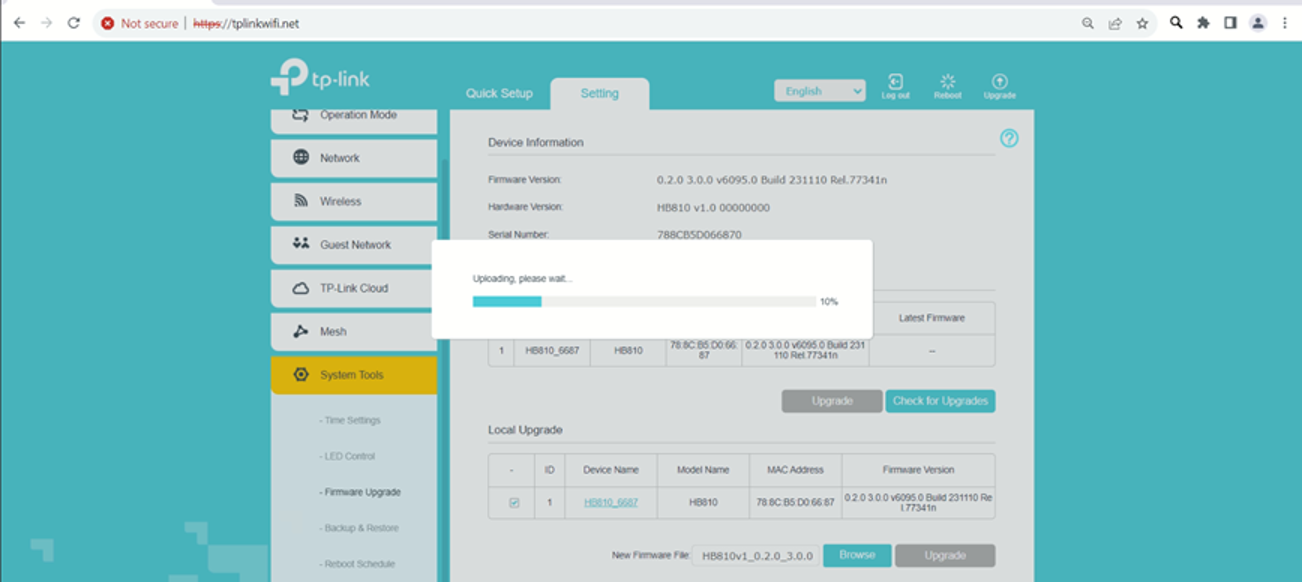Bookmark page with the star icon
The height and width of the screenshot is (582, 1302).
pyautogui.click(x=1142, y=23)
